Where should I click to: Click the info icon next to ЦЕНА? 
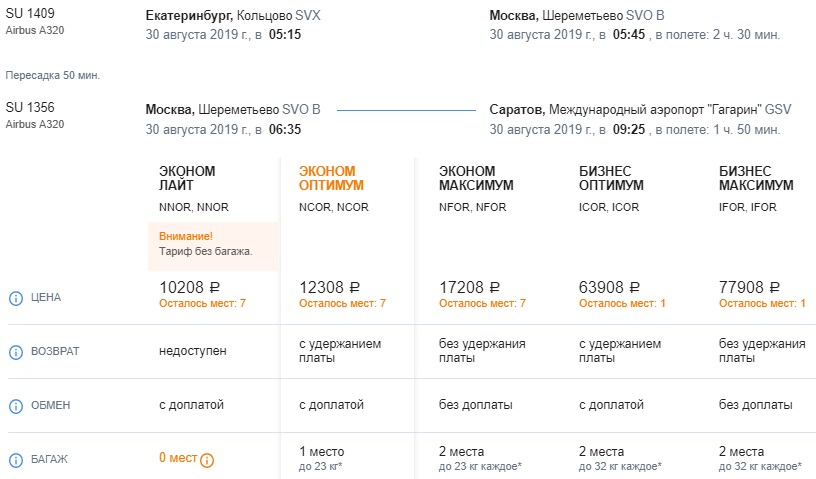click(x=15, y=297)
